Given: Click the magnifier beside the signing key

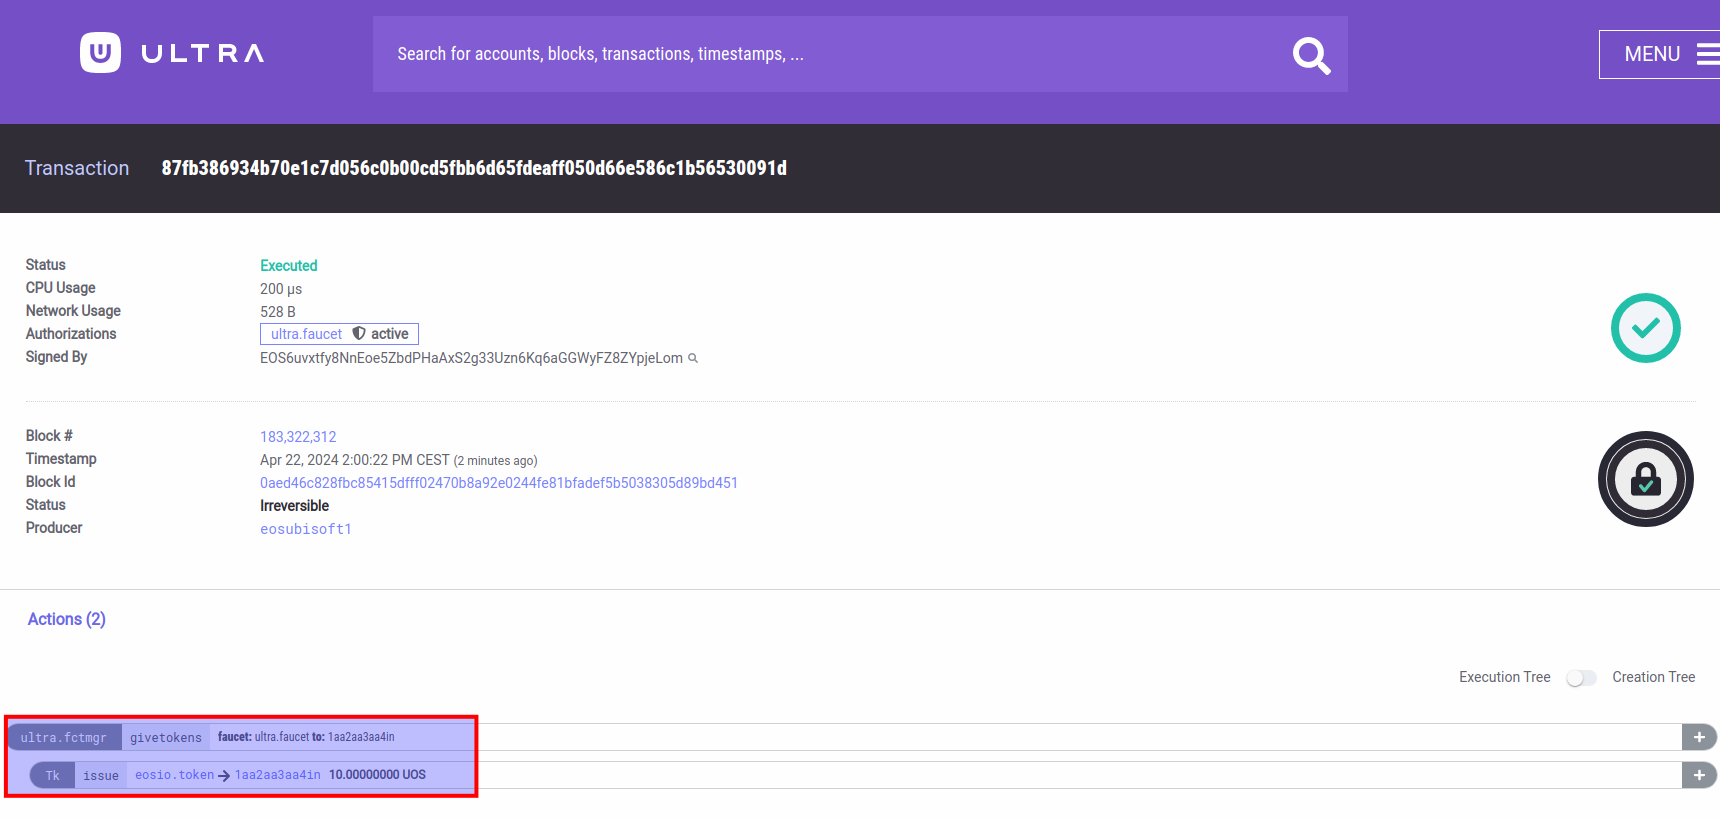Looking at the screenshot, I should [693, 358].
